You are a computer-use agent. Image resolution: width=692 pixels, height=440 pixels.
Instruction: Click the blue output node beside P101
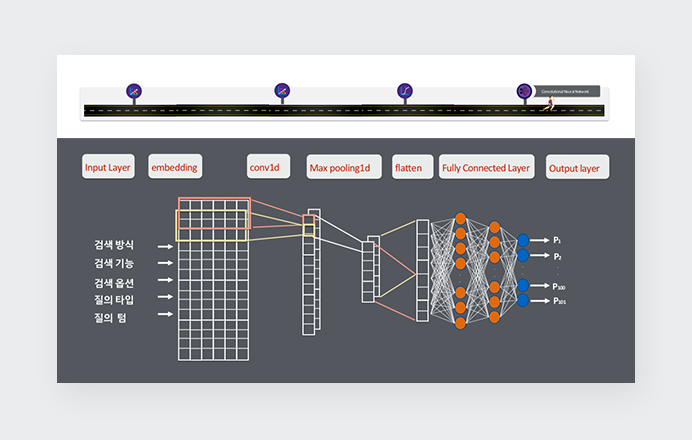(x=523, y=301)
